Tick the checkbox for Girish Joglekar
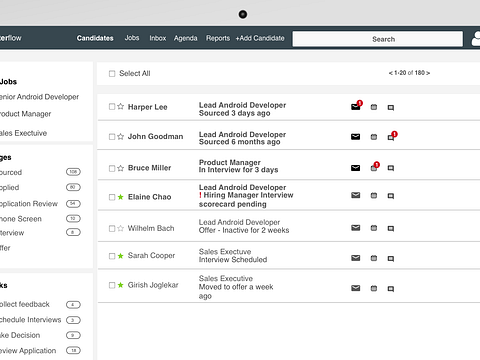Image resolution: width=480 pixels, height=360 pixels. click(x=112, y=285)
